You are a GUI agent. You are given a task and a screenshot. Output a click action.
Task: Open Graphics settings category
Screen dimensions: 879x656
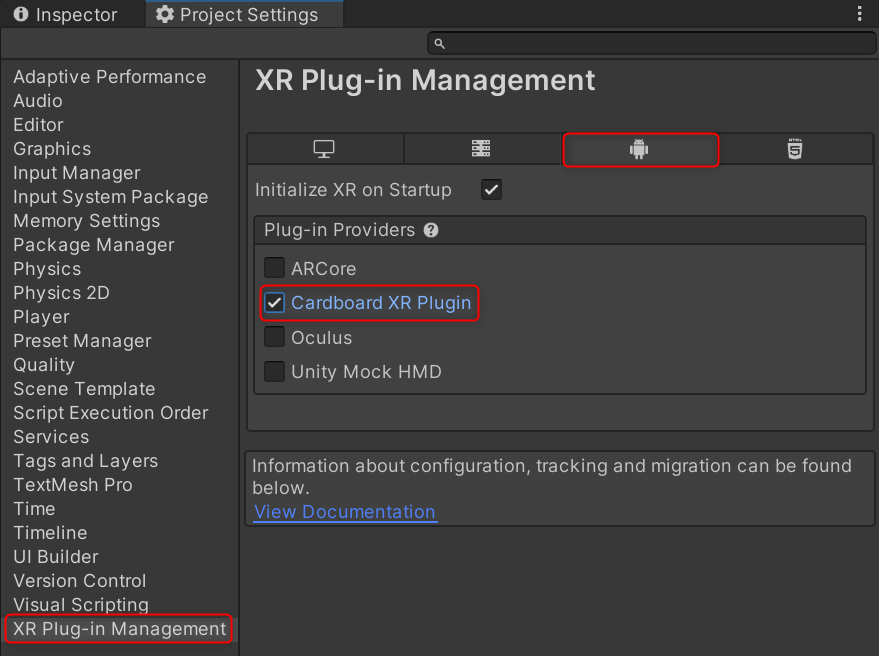52,149
